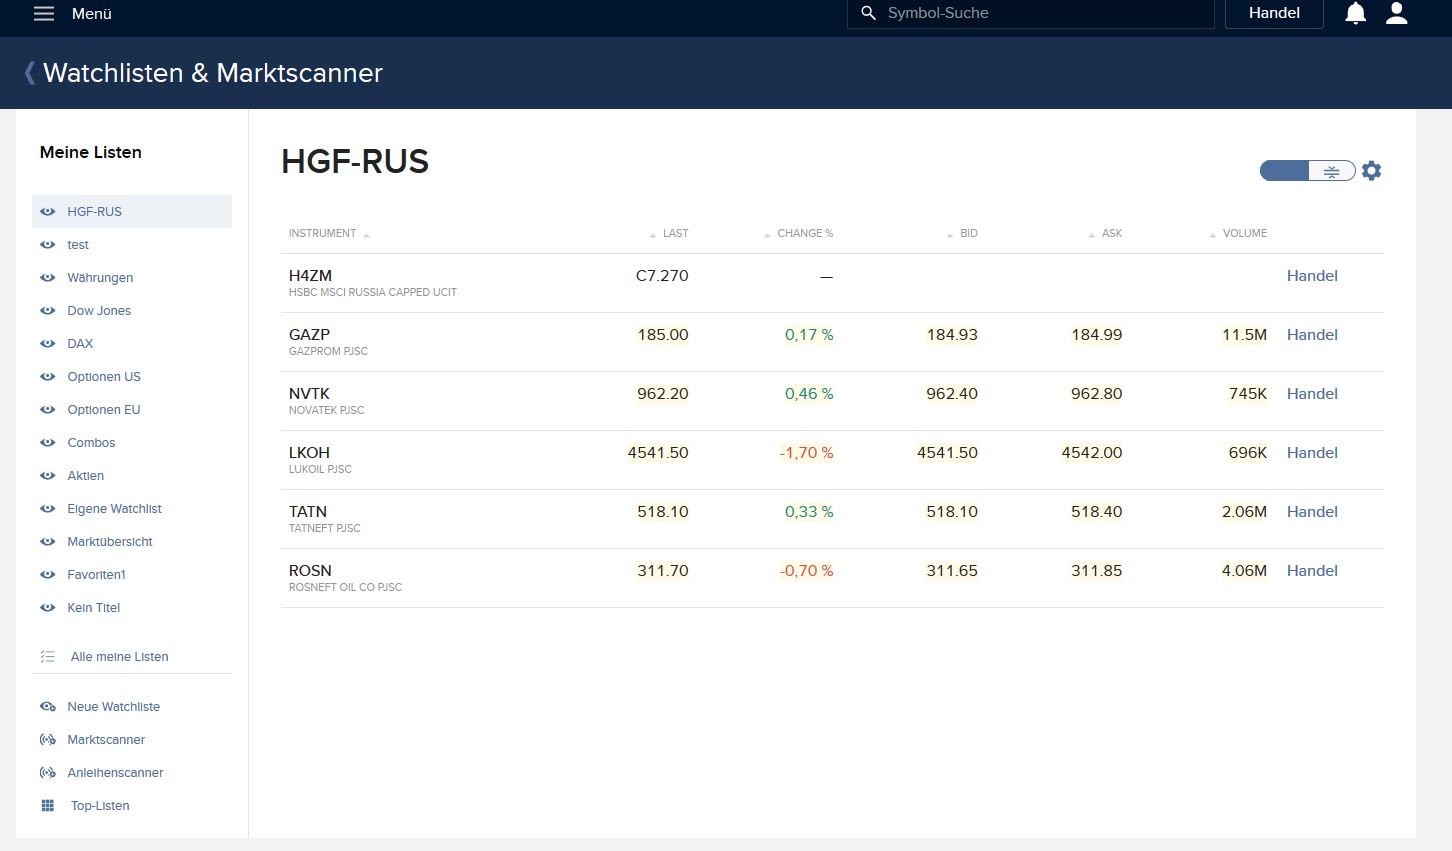The height and width of the screenshot is (851, 1452).
Task: Click the eye icon beside Combos
Action: tap(47, 443)
